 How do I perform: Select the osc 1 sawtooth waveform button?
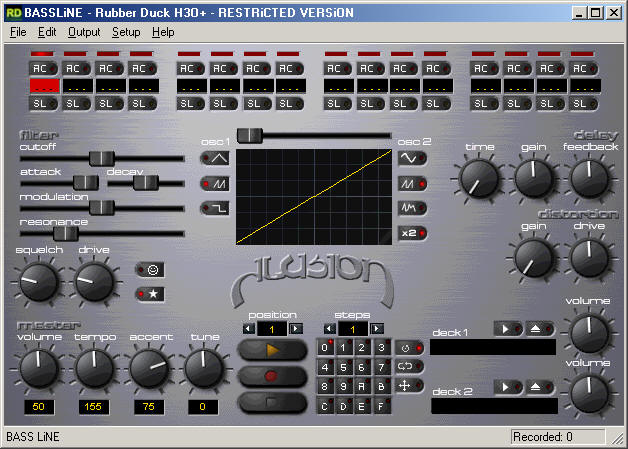(x=215, y=183)
